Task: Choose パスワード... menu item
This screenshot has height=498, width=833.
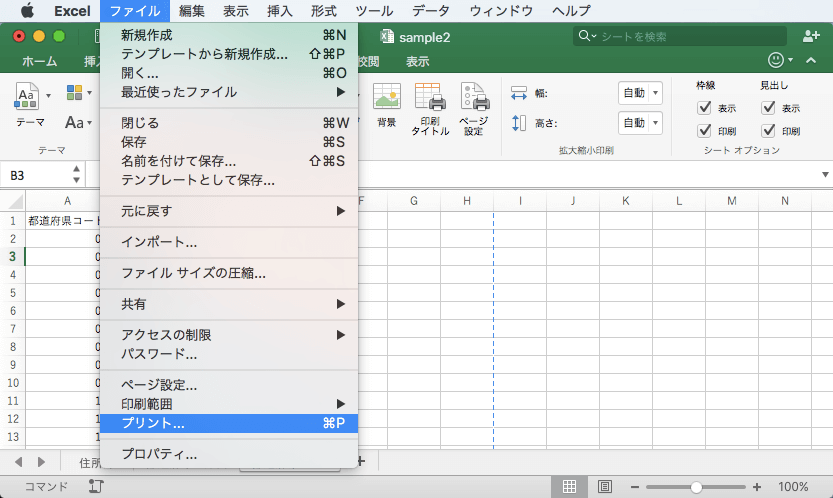Action: [x=229, y=354]
